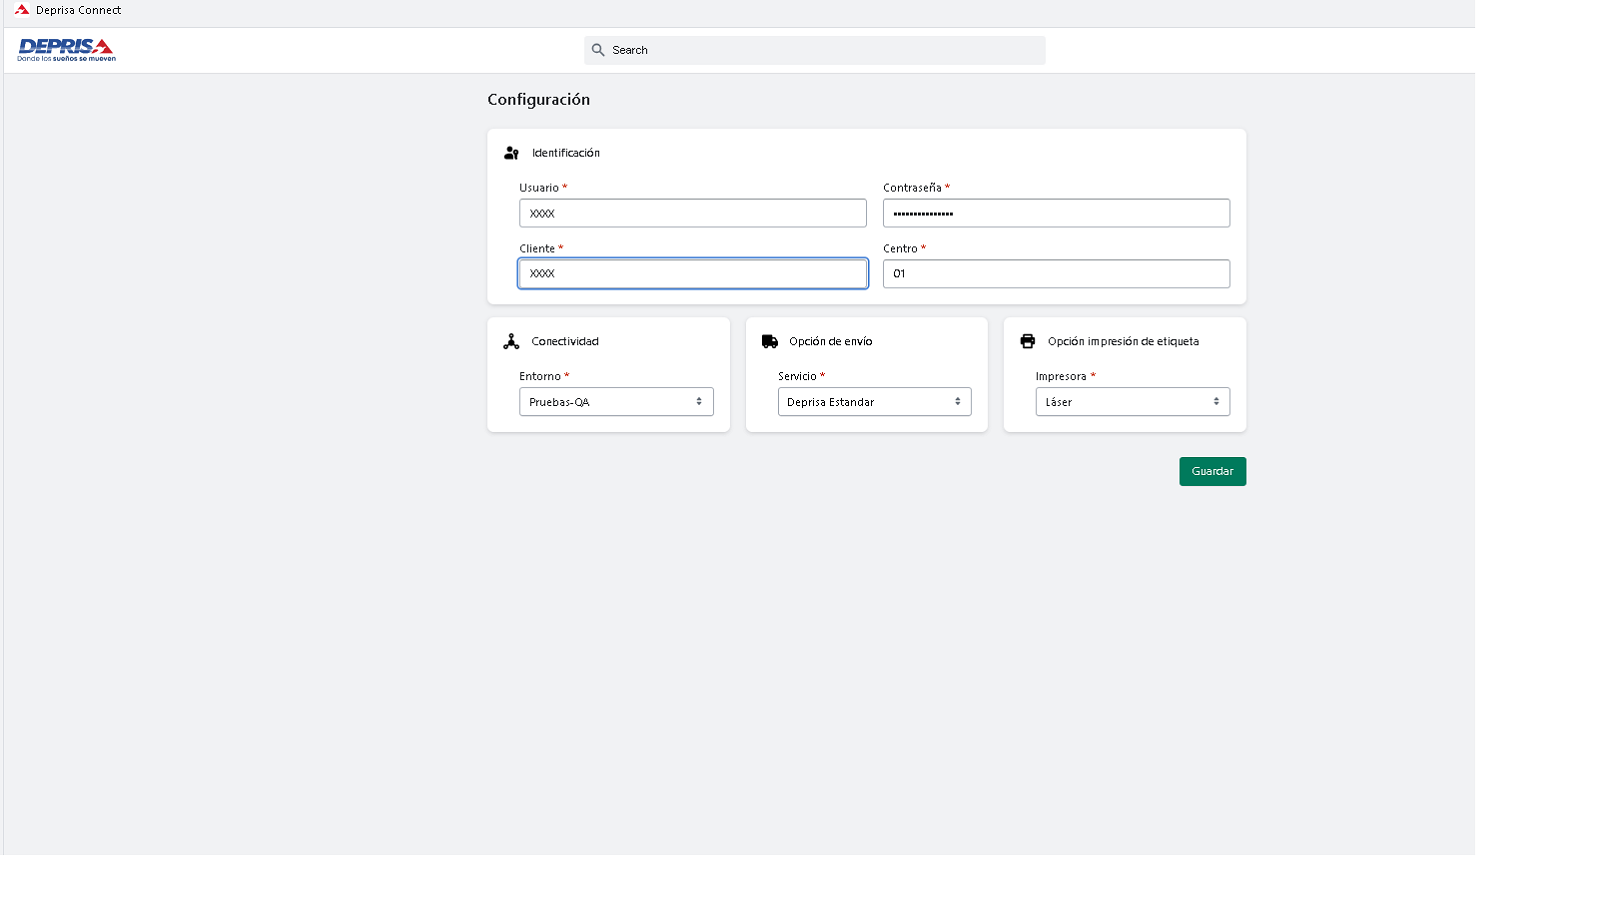Viewport: 1600px width, 900px height.
Task: Click inside the Cliente text field
Action: coord(692,273)
